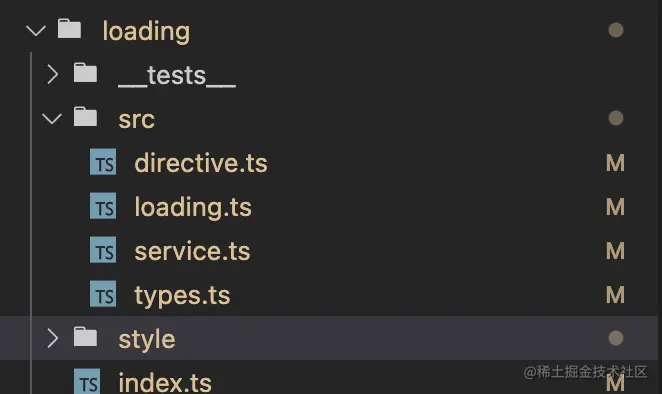The width and height of the screenshot is (662, 394).
Task: Expand the __tests__ folder chevron
Action: pyautogui.click(x=52, y=74)
